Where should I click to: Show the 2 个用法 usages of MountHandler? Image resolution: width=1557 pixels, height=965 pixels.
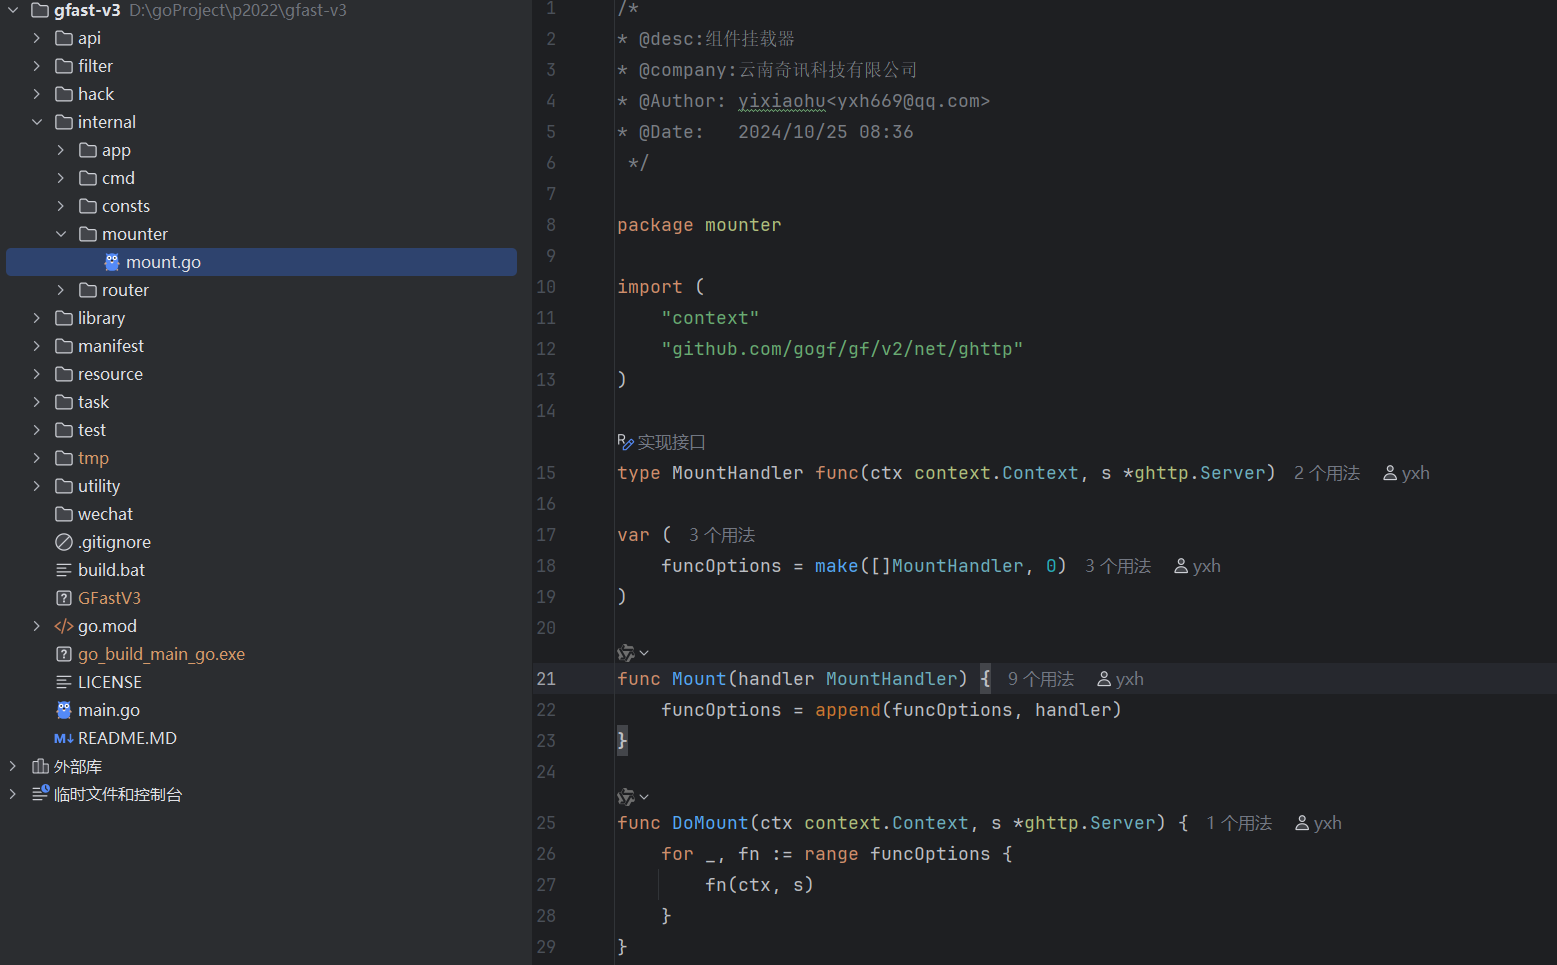tap(1327, 473)
